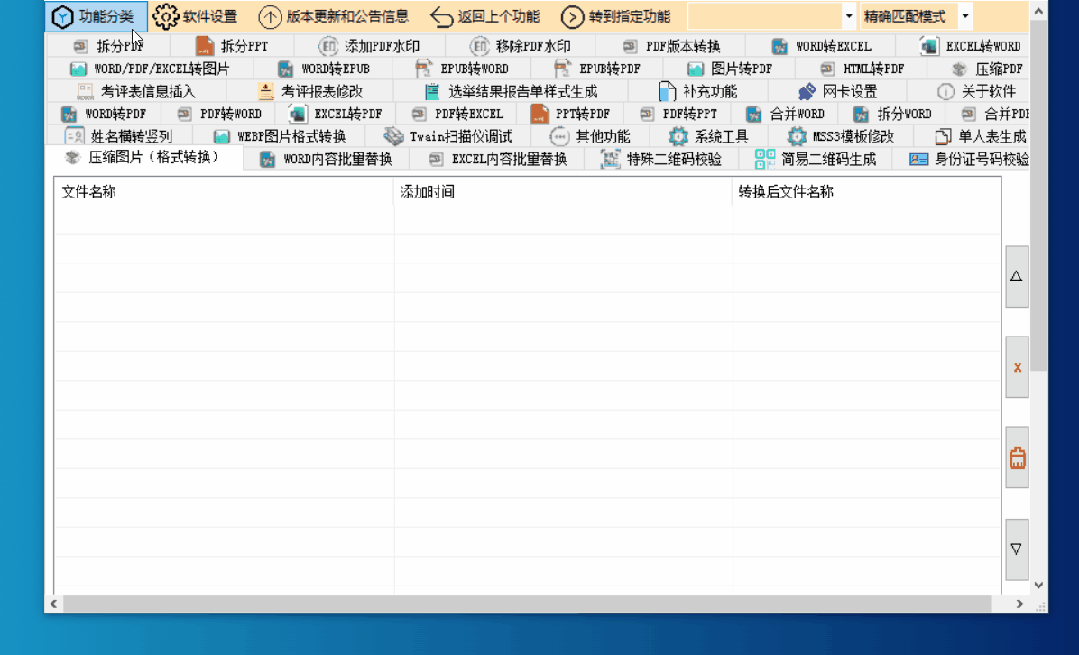The image size is (1079, 655).
Task: Switch to the WORD内容批量替换 tab
Action: [x=319, y=158]
